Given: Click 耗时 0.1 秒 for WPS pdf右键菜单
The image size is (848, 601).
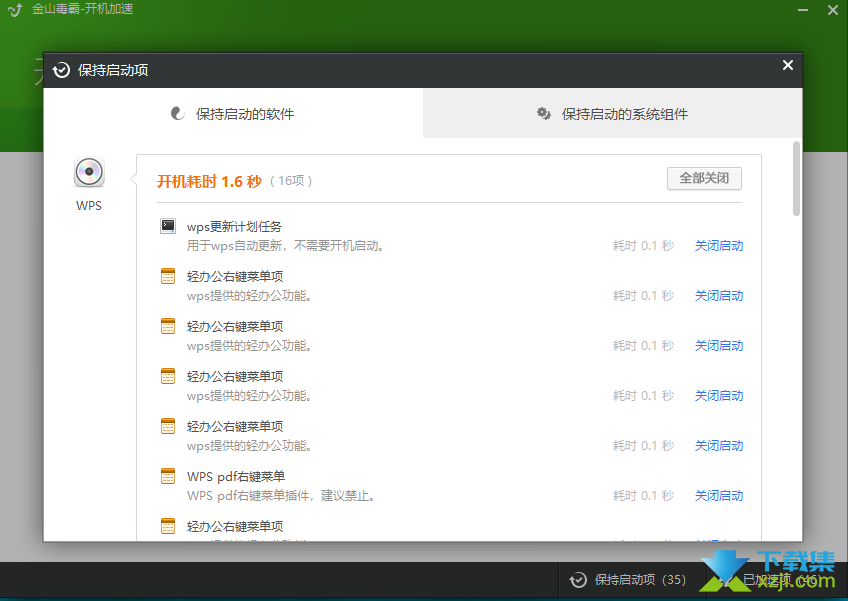Looking at the screenshot, I should tap(644, 496).
